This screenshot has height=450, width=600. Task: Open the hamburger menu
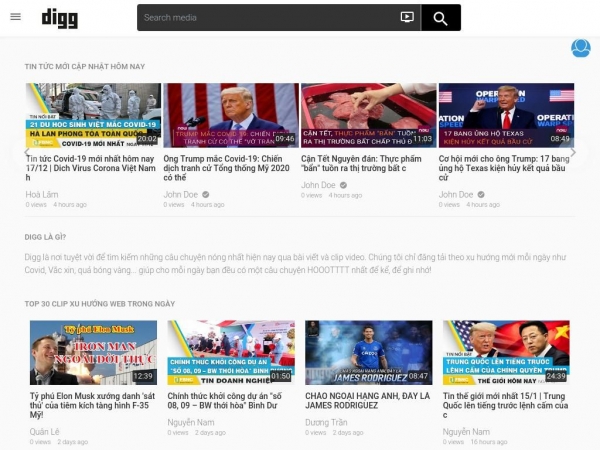[x=15, y=17]
